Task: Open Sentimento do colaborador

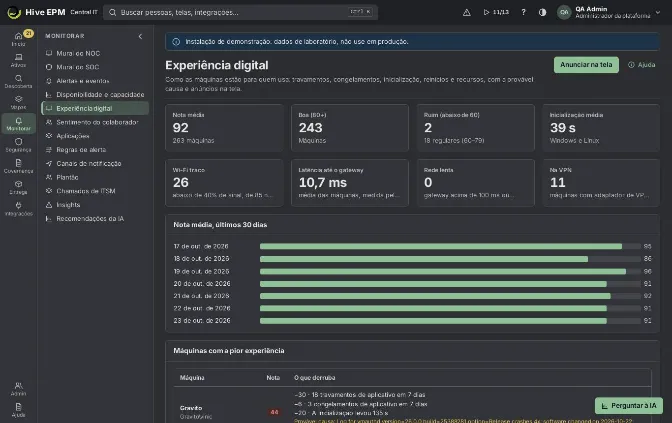Action: click(x=95, y=122)
